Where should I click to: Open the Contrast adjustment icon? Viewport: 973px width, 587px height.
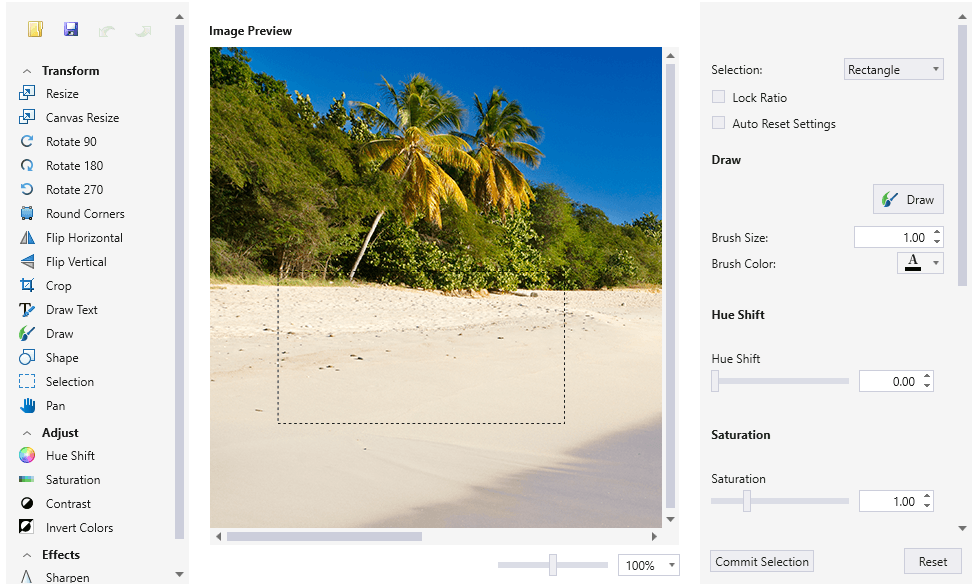(27, 503)
